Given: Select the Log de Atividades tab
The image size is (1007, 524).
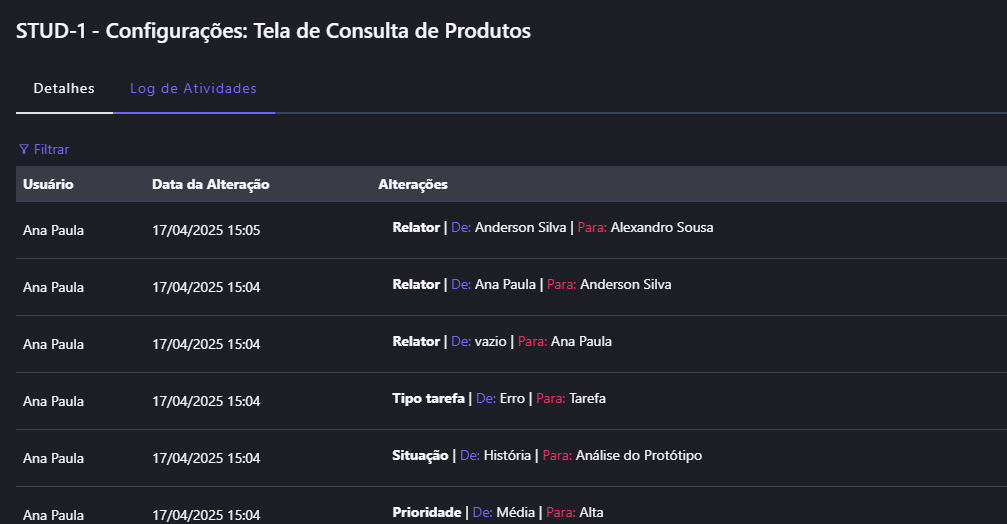Looking at the screenshot, I should tap(193, 89).
